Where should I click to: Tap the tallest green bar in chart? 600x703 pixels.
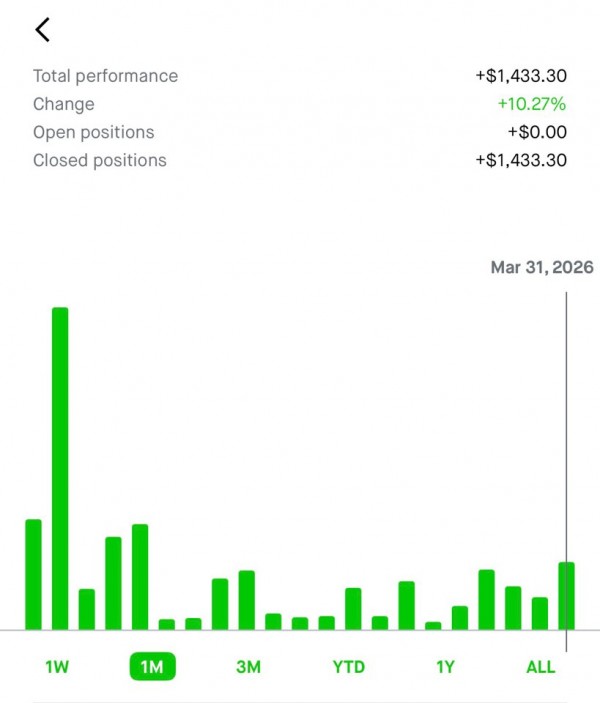tap(60, 468)
